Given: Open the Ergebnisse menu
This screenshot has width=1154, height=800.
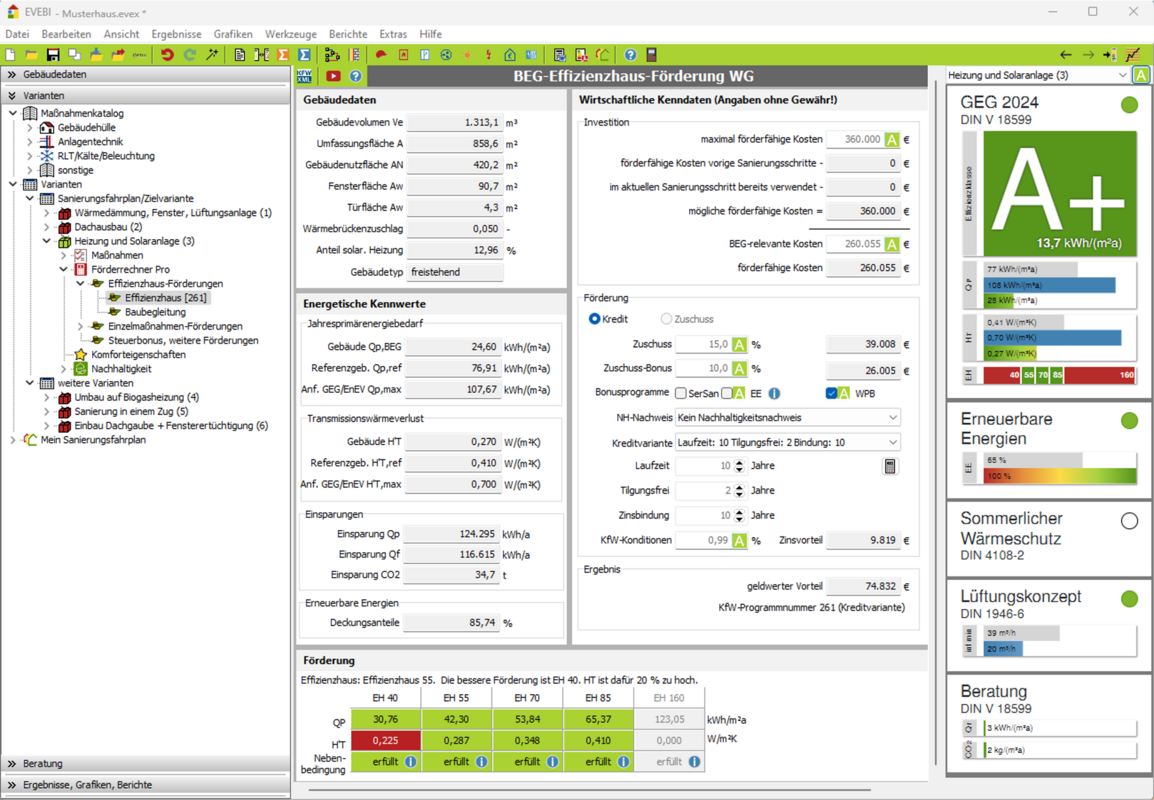Looking at the screenshot, I should point(176,34).
